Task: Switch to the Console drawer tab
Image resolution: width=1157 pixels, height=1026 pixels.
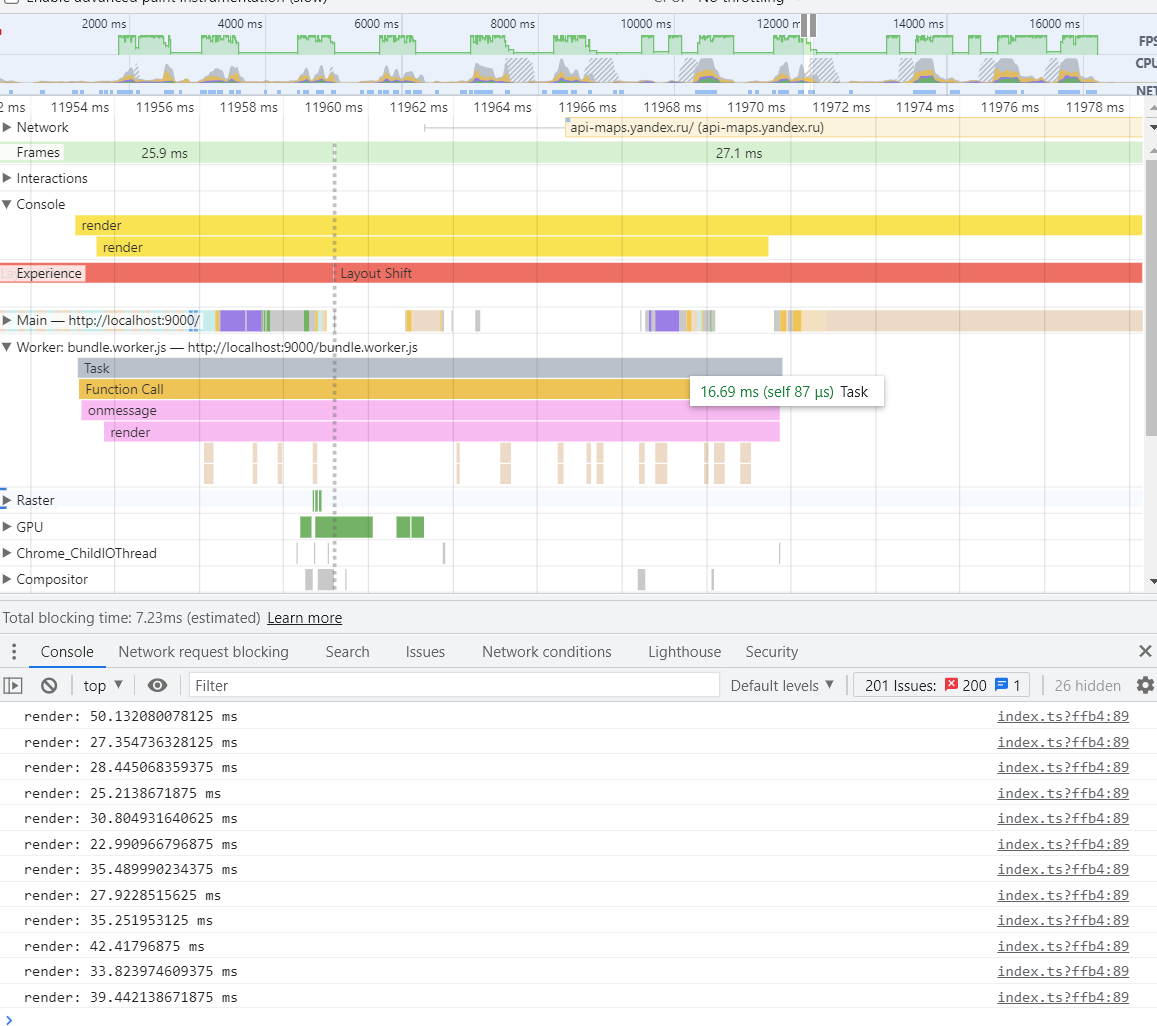Action: 67,652
